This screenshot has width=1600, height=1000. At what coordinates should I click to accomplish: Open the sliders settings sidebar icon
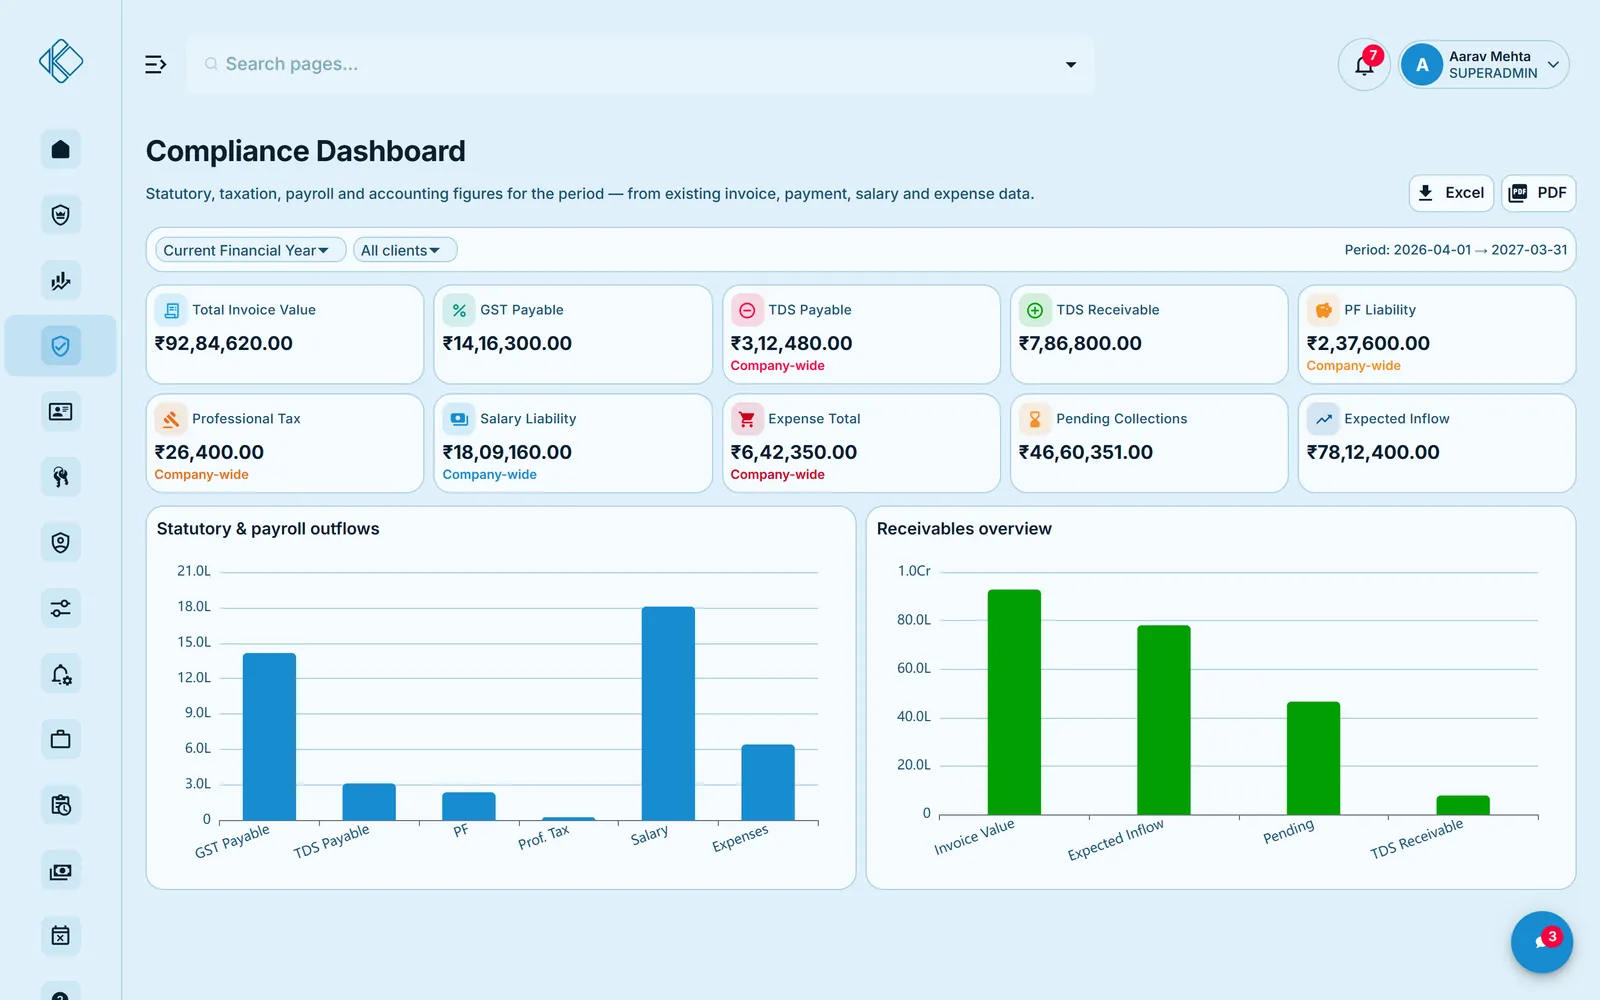point(60,608)
